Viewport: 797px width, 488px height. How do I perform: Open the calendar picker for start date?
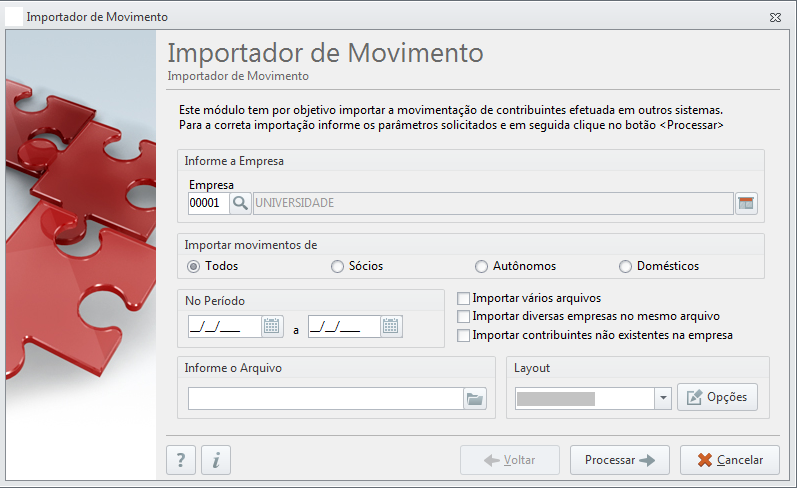coord(272,326)
